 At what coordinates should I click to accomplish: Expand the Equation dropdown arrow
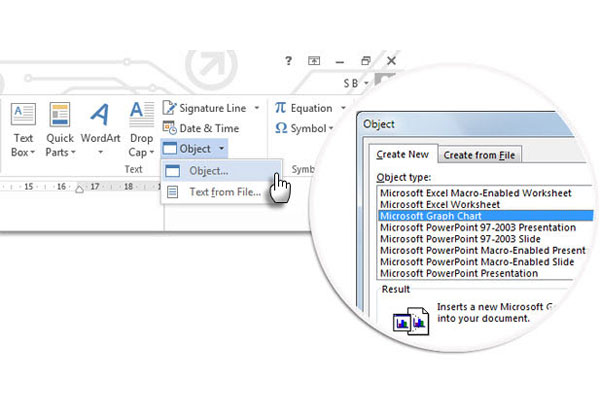343,108
